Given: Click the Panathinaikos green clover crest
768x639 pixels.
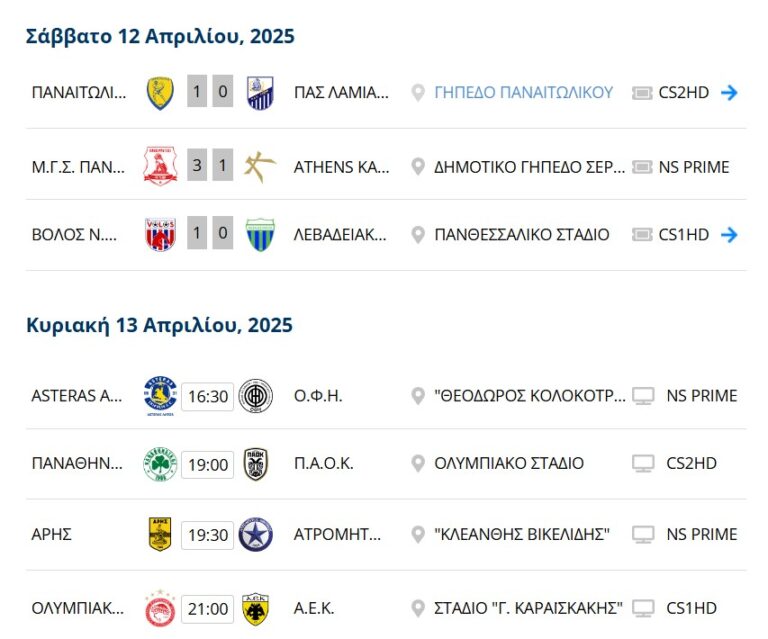Looking at the screenshot, I should tap(160, 464).
